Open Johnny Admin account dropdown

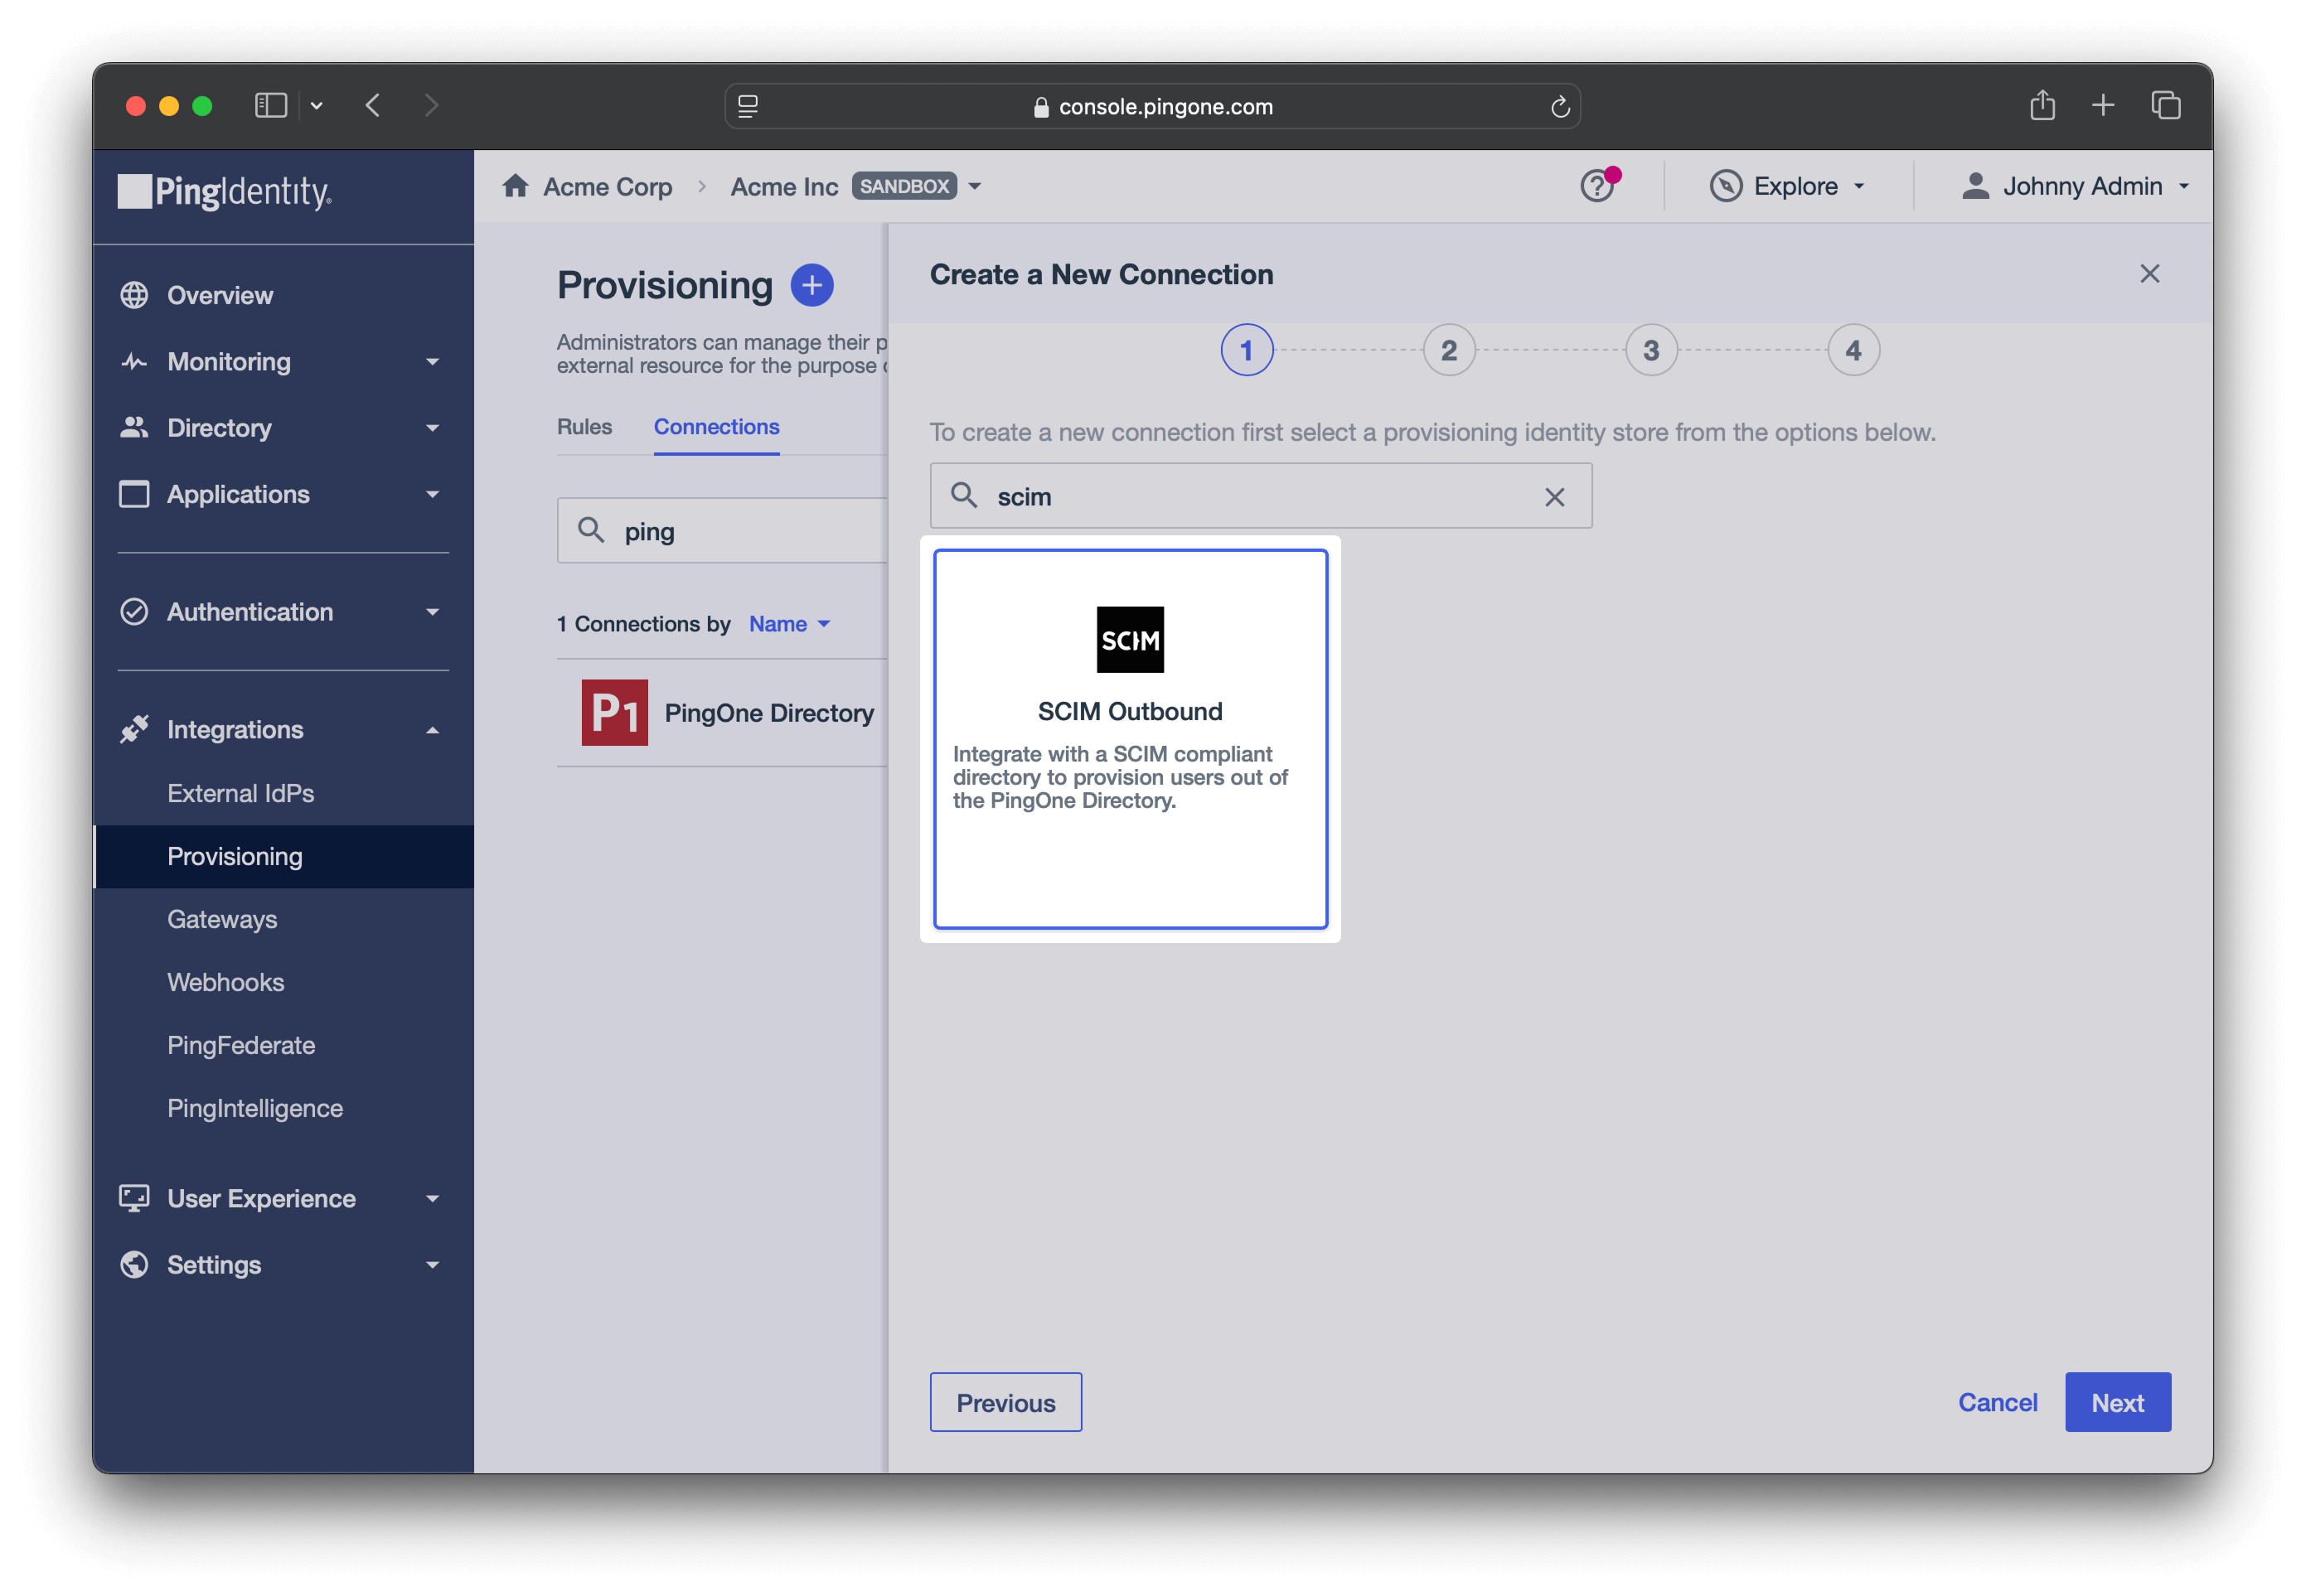2184,186
